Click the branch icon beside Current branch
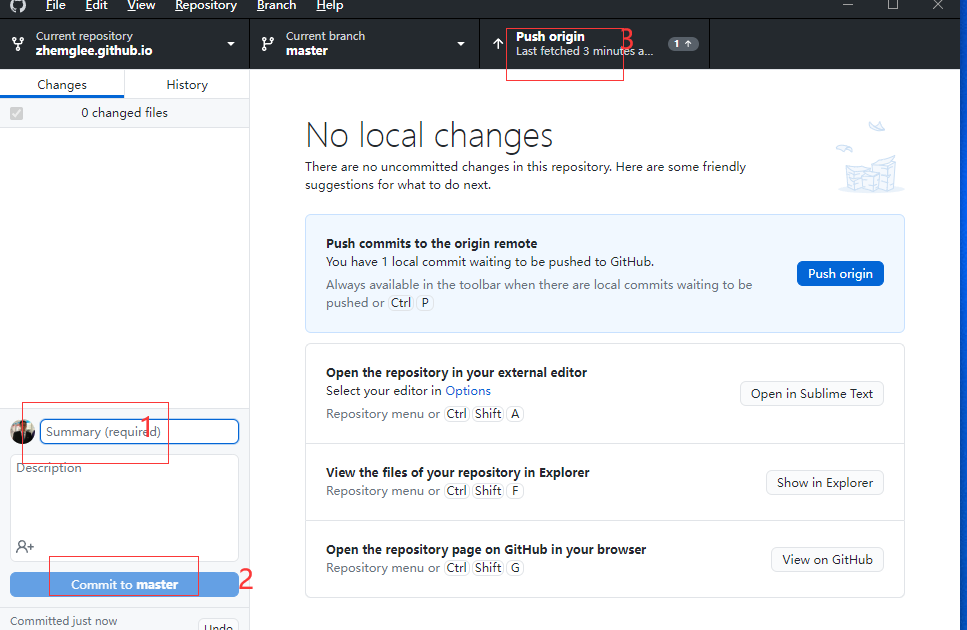Image resolution: width=967 pixels, height=630 pixels. pyautogui.click(x=268, y=44)
